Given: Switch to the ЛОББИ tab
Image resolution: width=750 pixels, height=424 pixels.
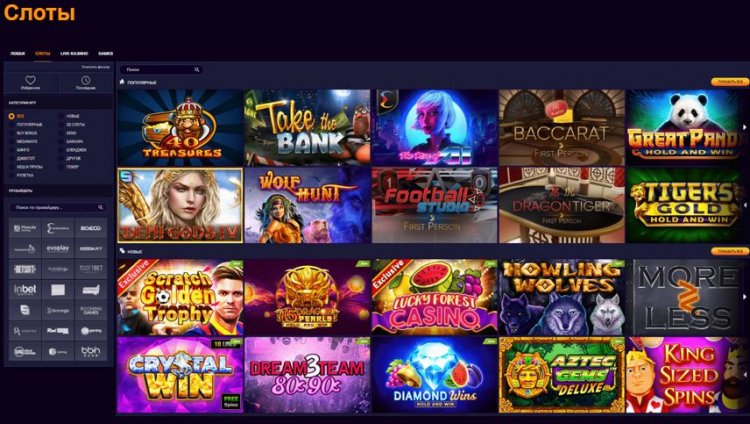Looking at the screenshot, I should click(18, 54).
